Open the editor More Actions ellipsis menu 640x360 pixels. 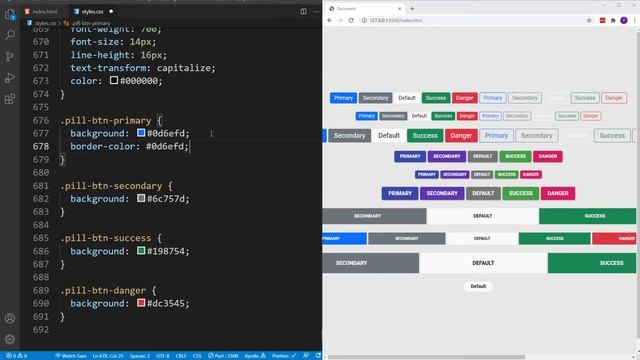coord(316,11)
